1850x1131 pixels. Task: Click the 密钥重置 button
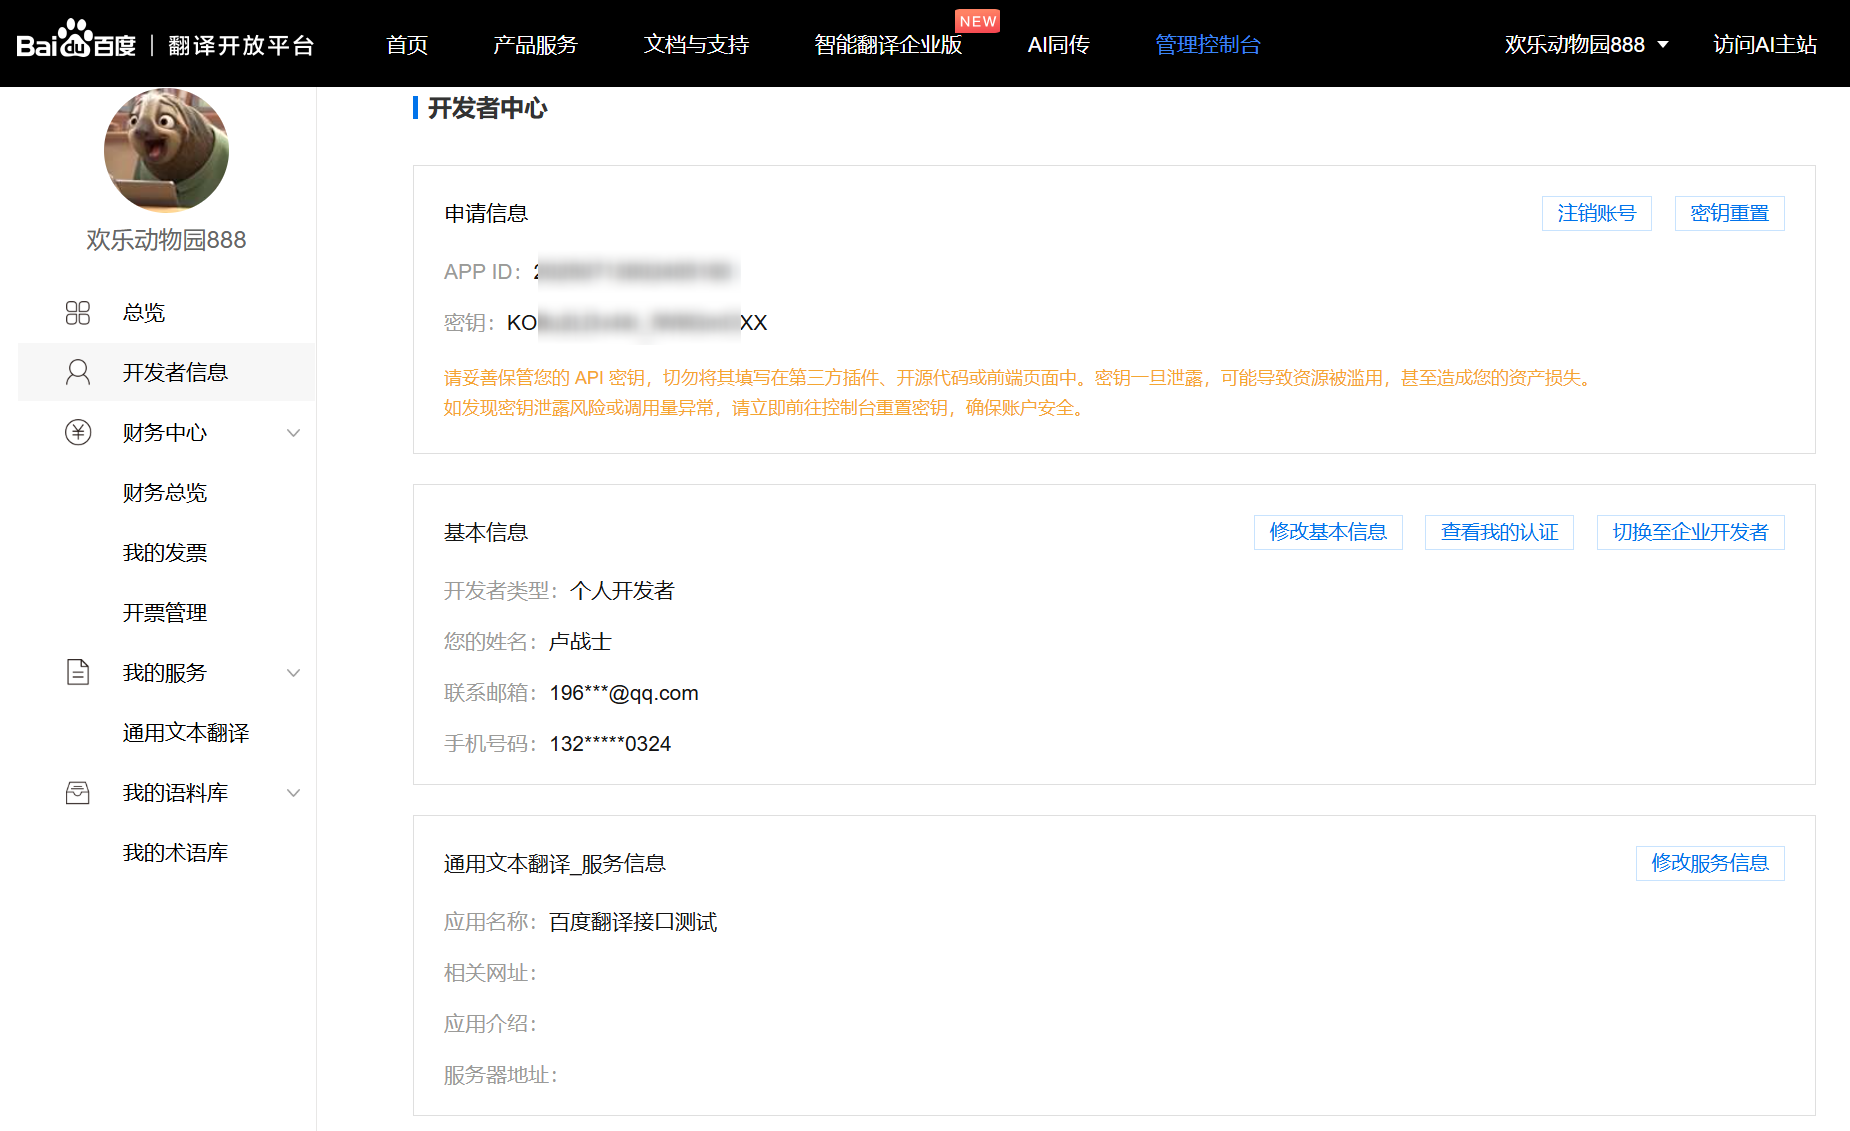(1730, 213)
